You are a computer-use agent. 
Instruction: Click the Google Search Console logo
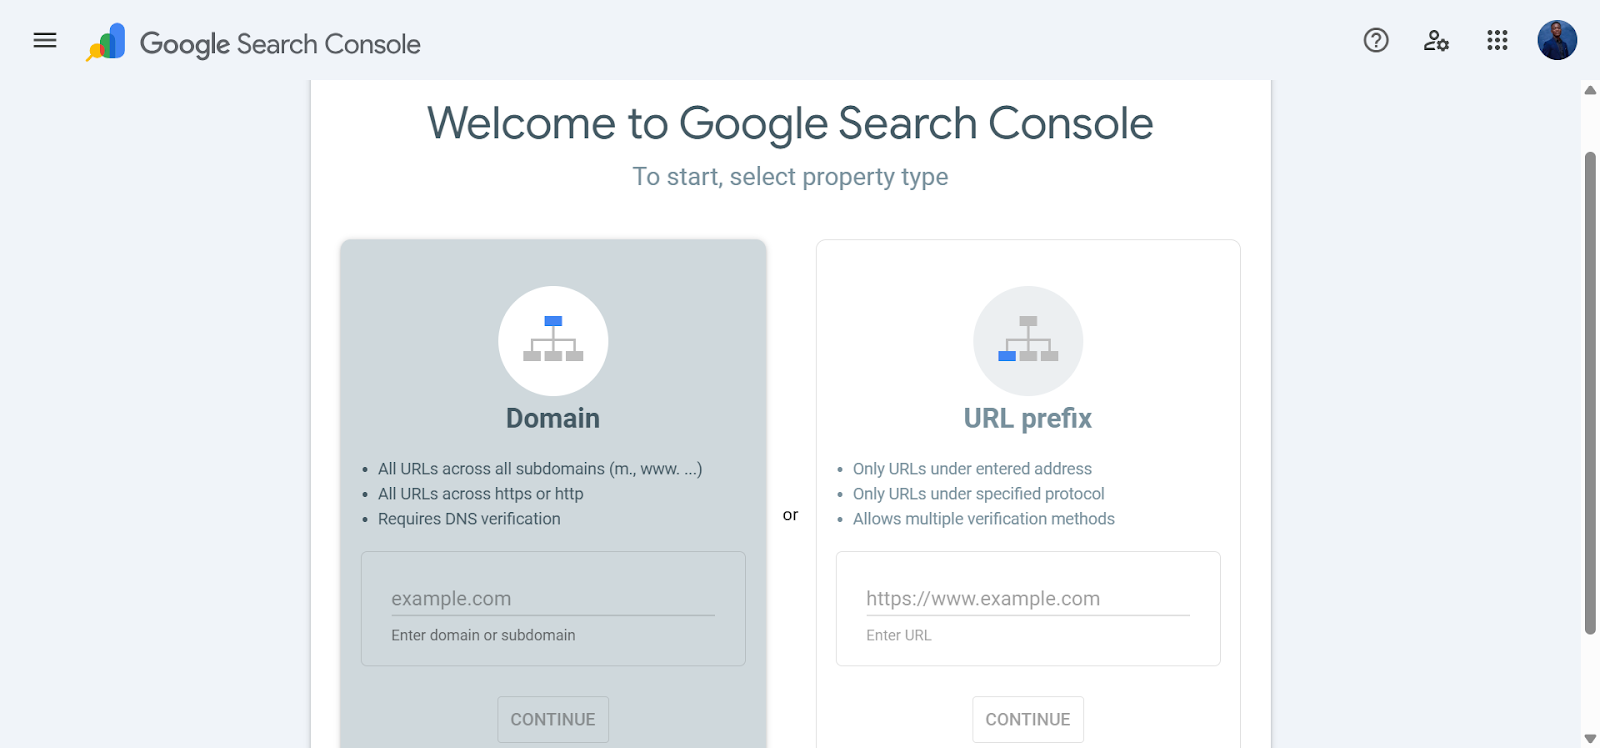pyautogui.click(x=106, y=43)
